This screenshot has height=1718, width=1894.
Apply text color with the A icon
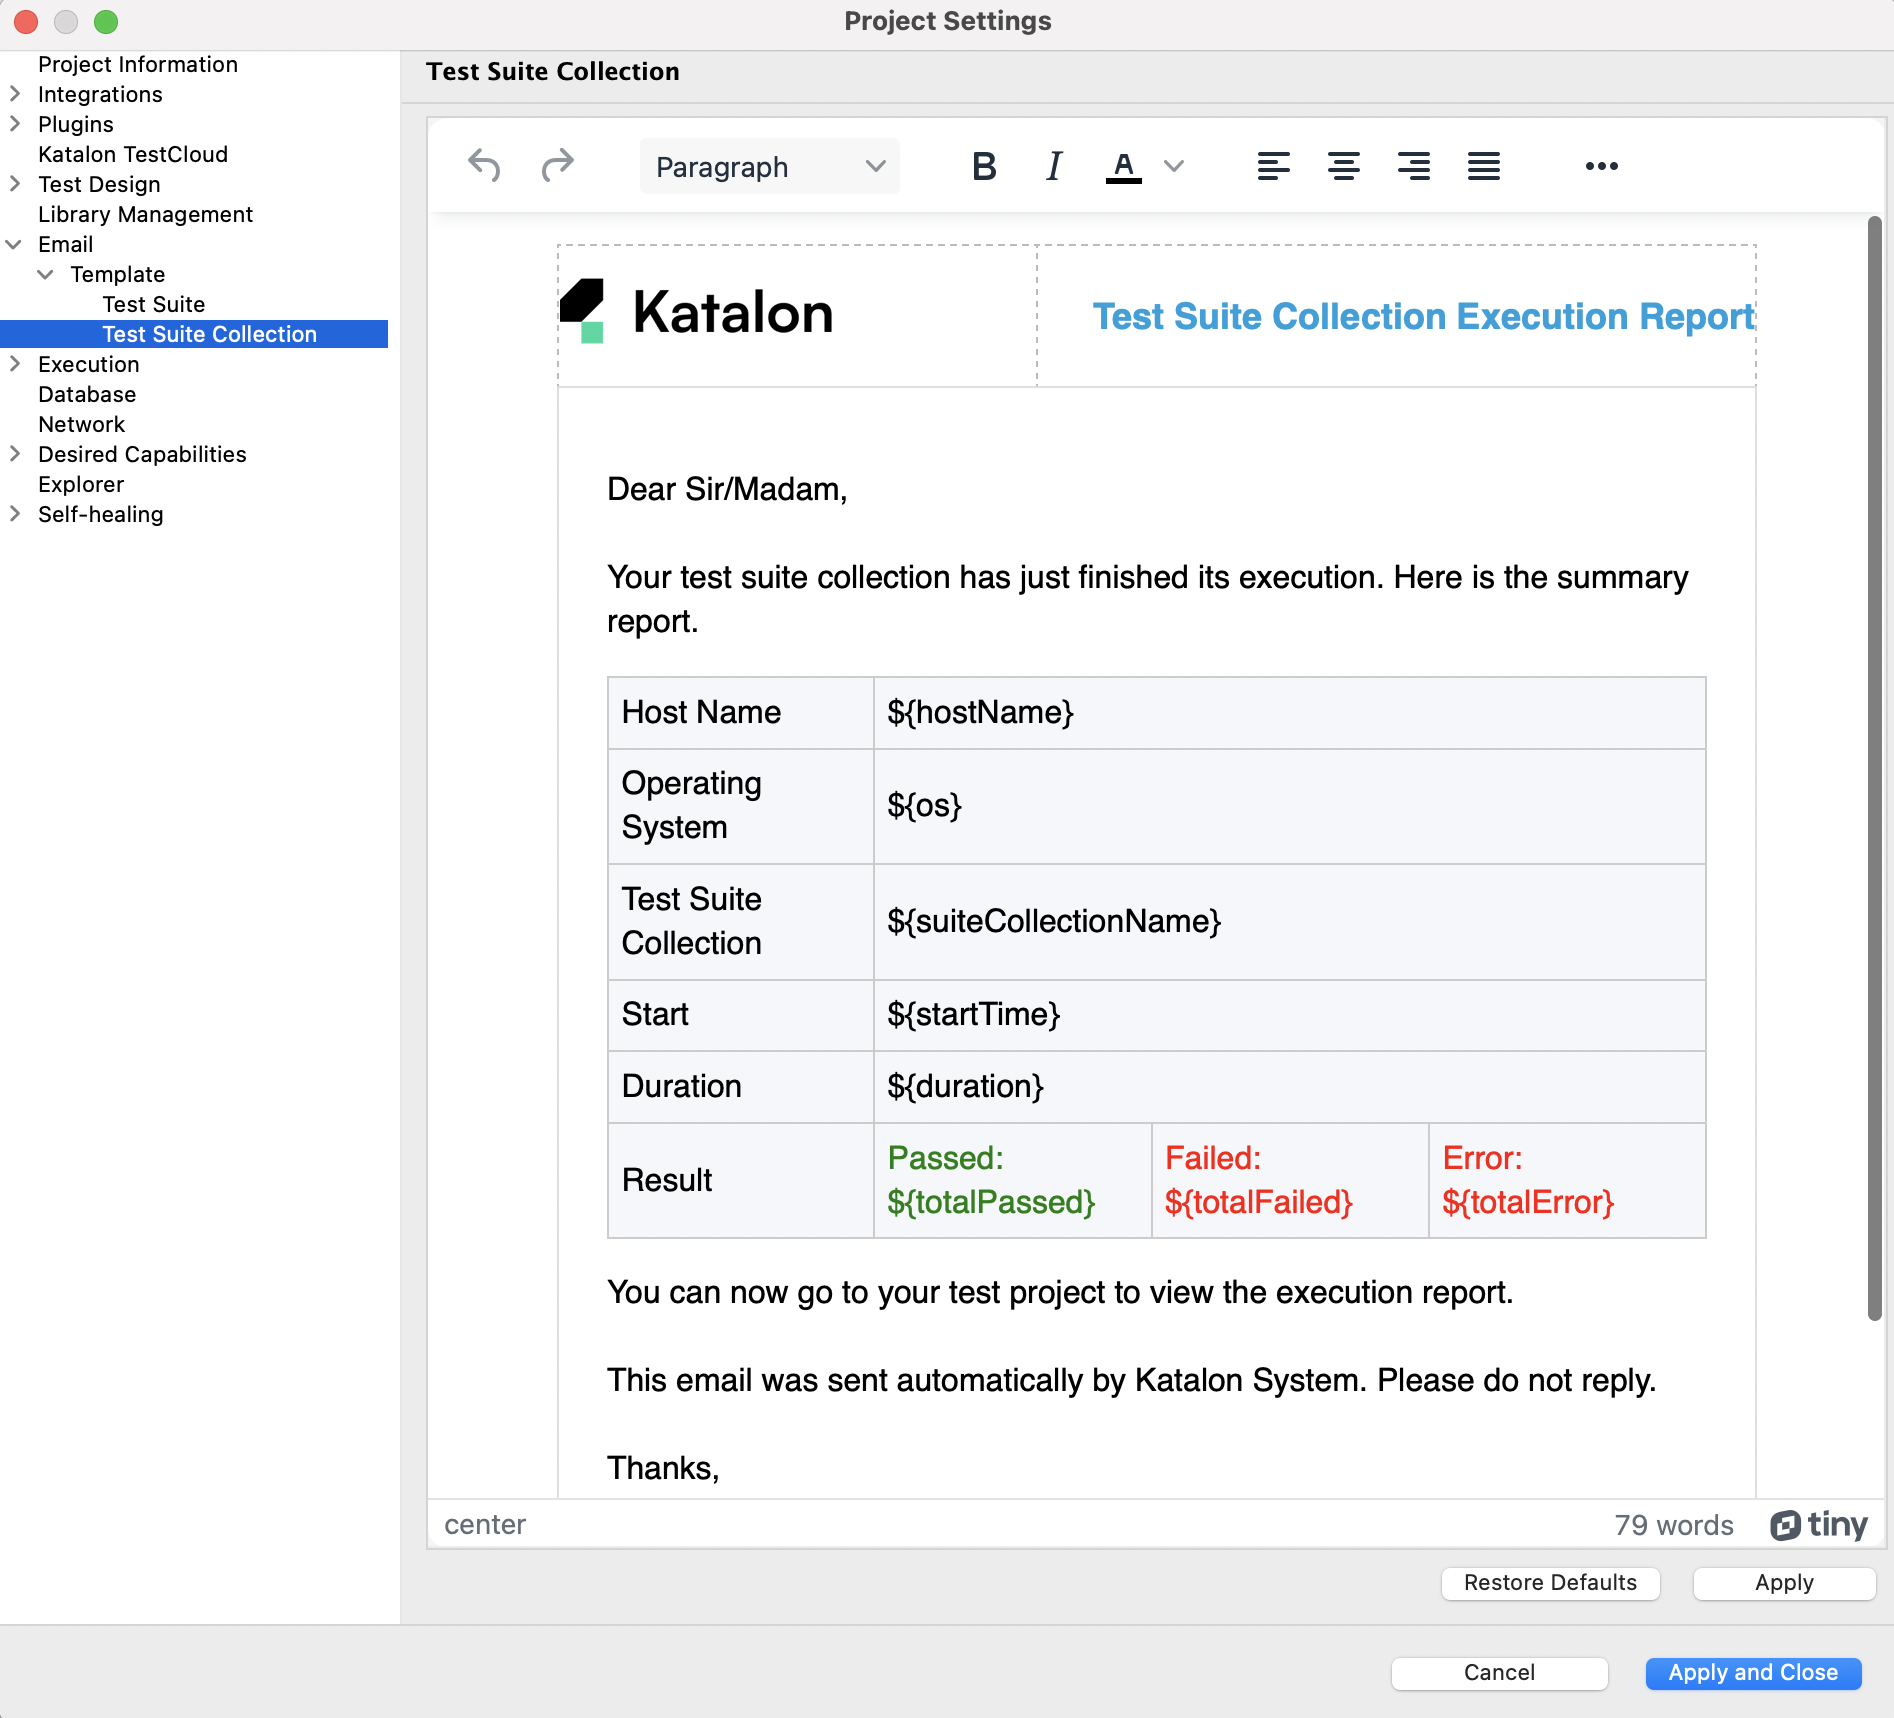coord(1124,166)
